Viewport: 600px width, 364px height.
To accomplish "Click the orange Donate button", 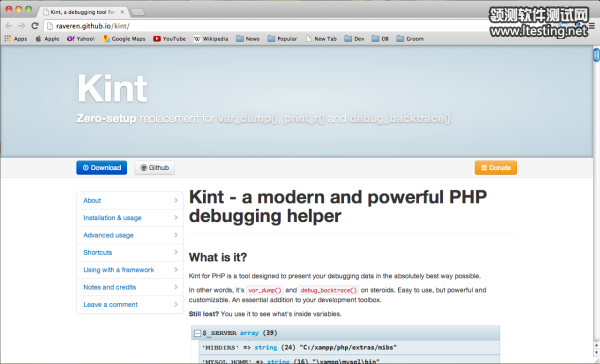I will click(496, 168).
